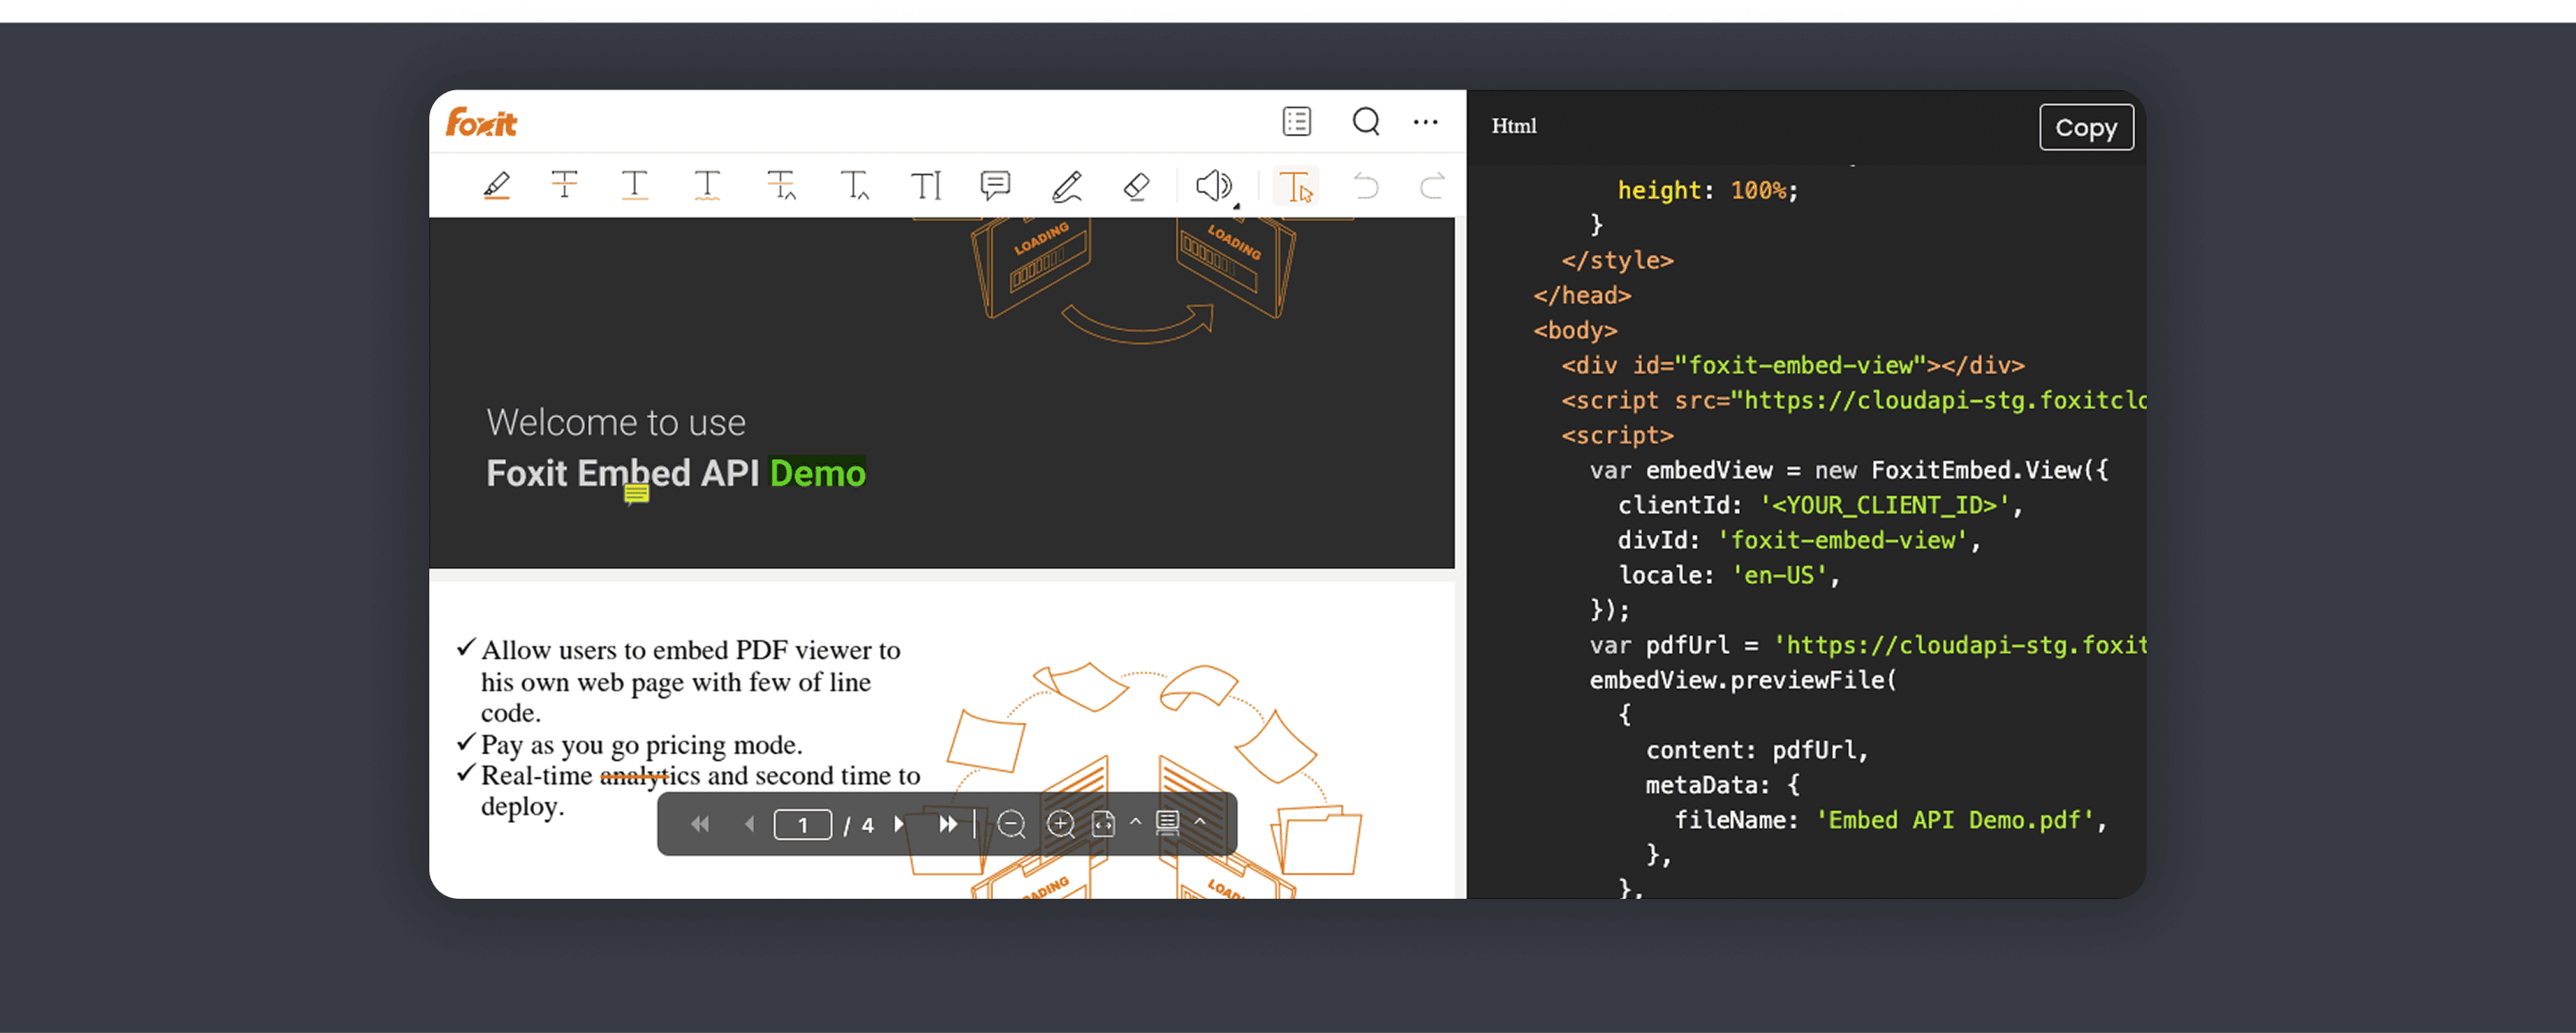
Task: Click the Undo arrow
Action: 1365,186
